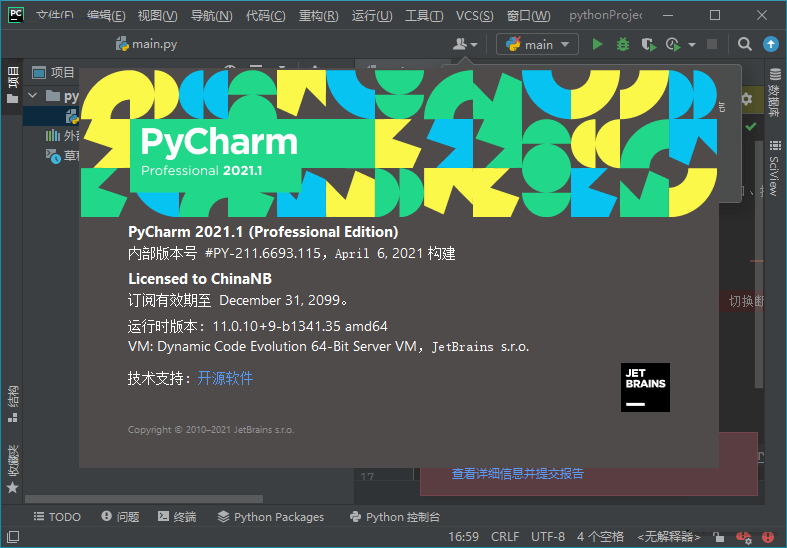Click the PyCharm 2021.1 (Professional Edition) heading

(263, 232)
